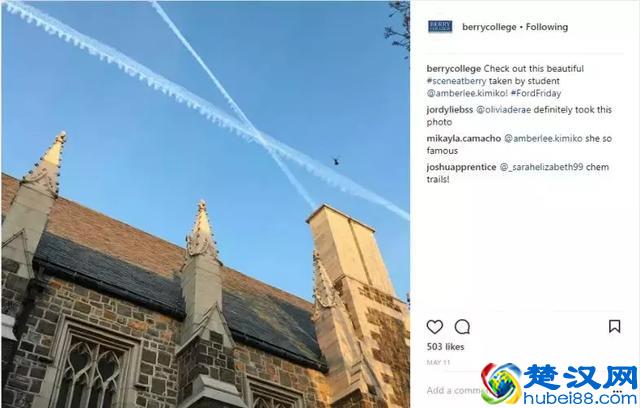Visit @amberlee.kimiko mention in caption

[x=467, y=93]
